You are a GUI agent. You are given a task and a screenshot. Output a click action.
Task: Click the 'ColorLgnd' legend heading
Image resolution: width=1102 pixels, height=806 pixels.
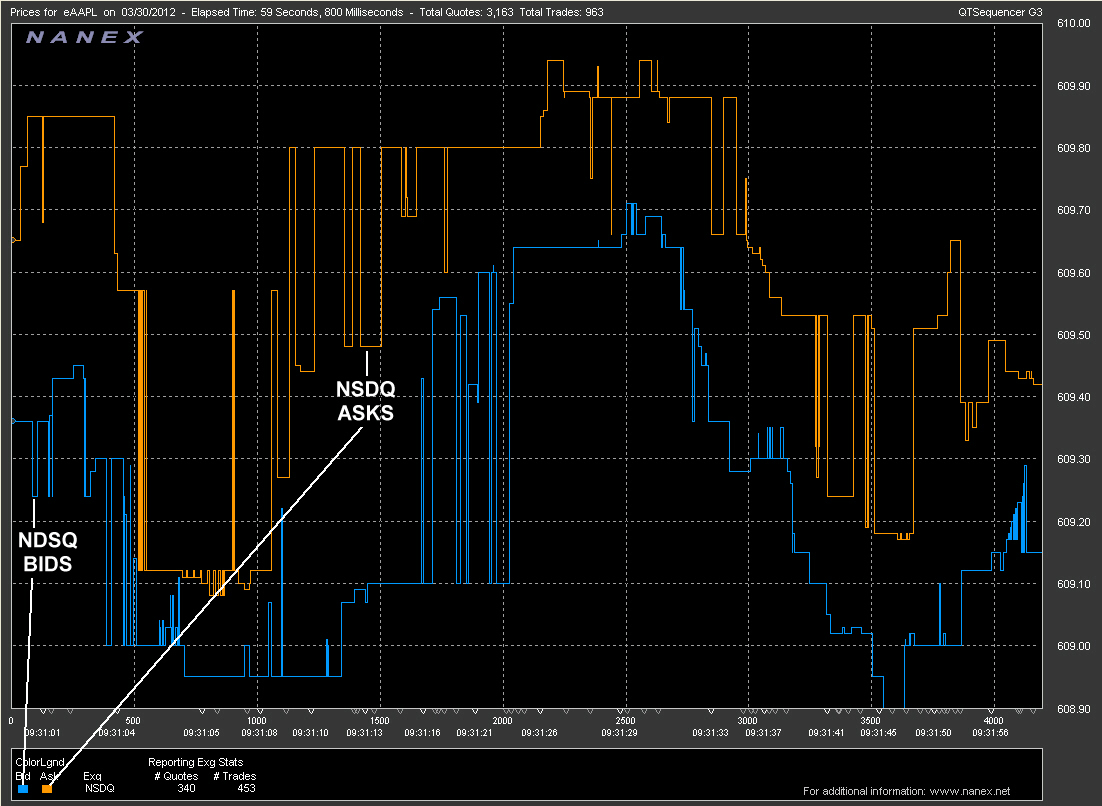coord(40,762)
